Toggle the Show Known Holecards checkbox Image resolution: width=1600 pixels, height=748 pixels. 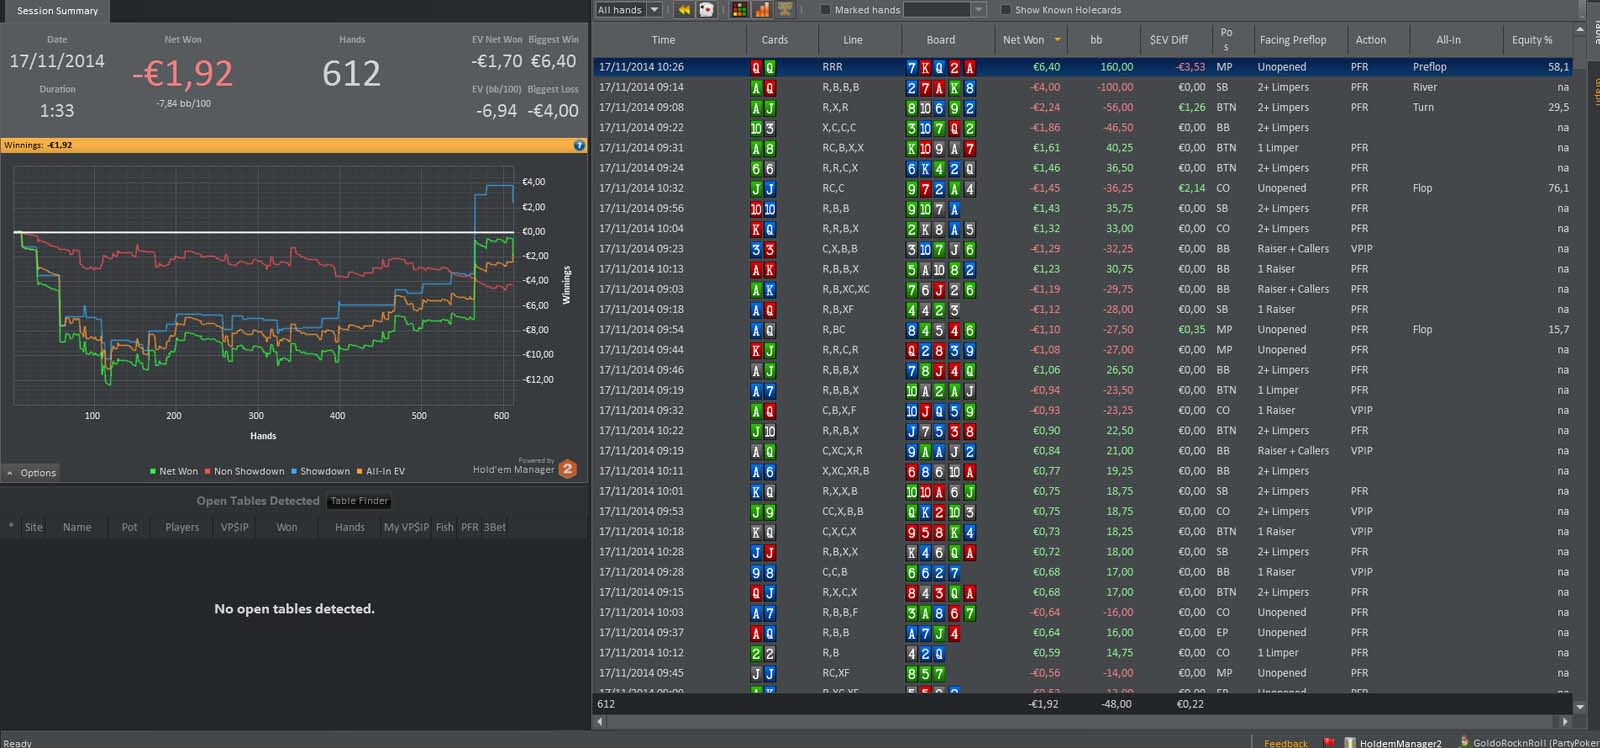pos(1005,10)
